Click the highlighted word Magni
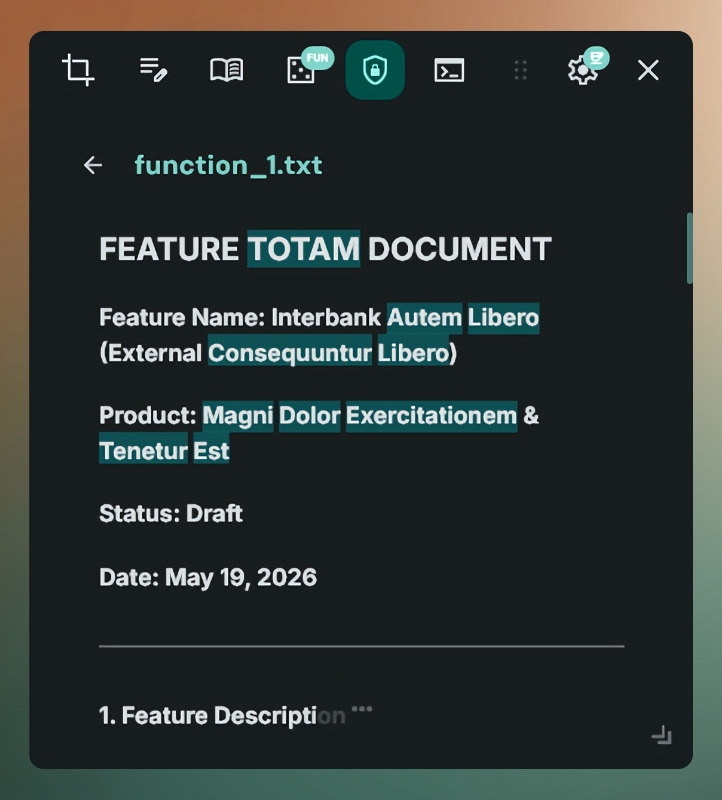Screen dimensions: 722x800 pyautogui.click(x=238, y=416)
